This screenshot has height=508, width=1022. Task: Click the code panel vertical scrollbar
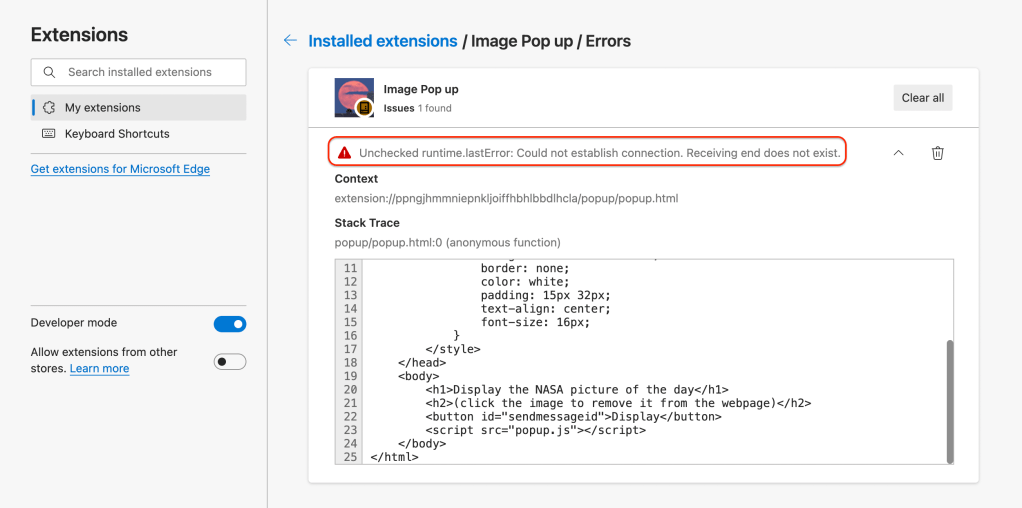coord(949,400)
